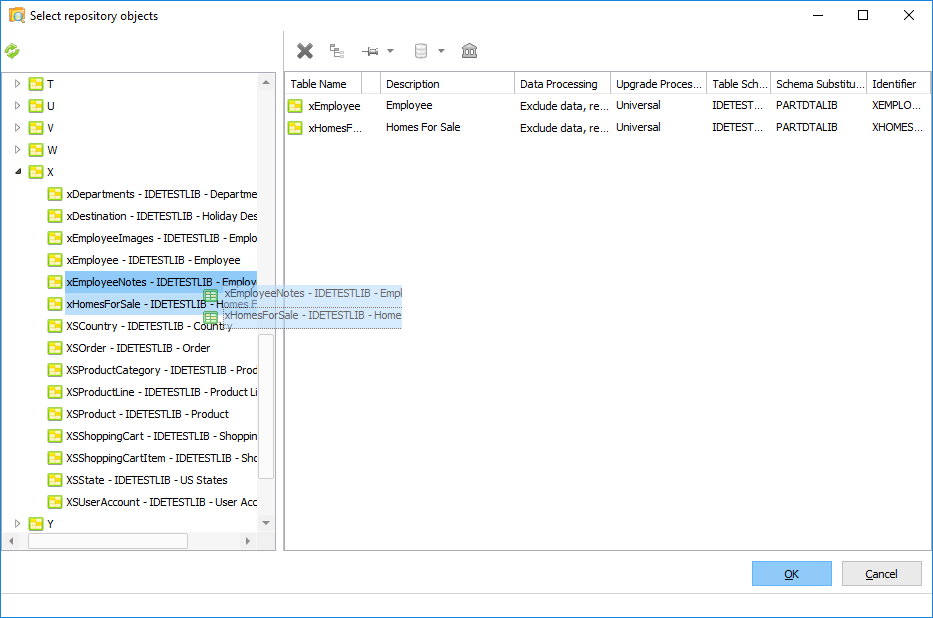Select xDepartments - IDETESTLIB tree item
Image resolution: width=933 pixels, height=618 pixels.
pos(161,194)
